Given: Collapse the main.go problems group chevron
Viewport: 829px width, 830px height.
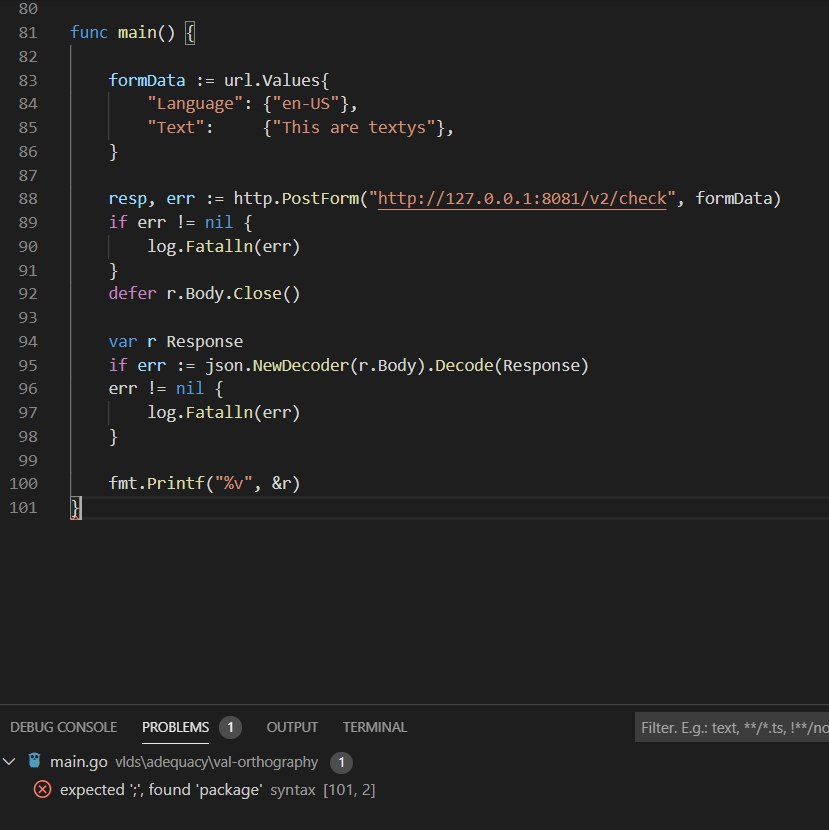Looking at the screenshot, I should pos(10,762).
